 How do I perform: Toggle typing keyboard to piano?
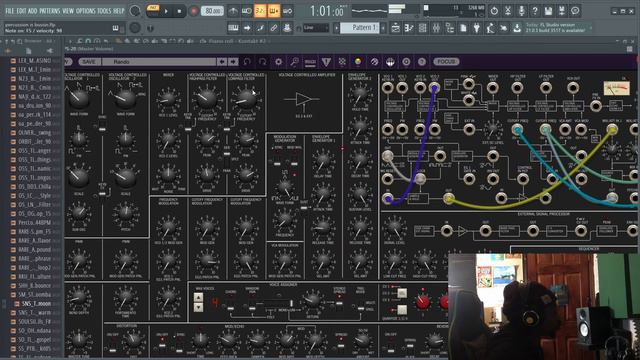[x=233, y=28]
